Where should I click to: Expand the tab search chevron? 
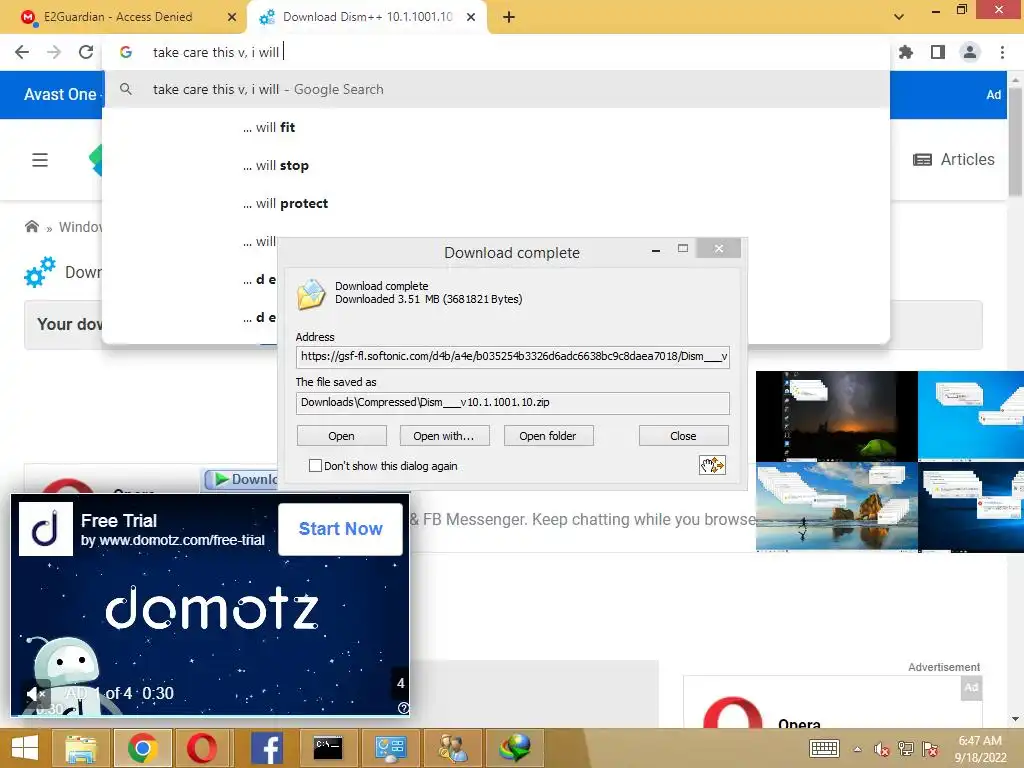coord(899,17)
